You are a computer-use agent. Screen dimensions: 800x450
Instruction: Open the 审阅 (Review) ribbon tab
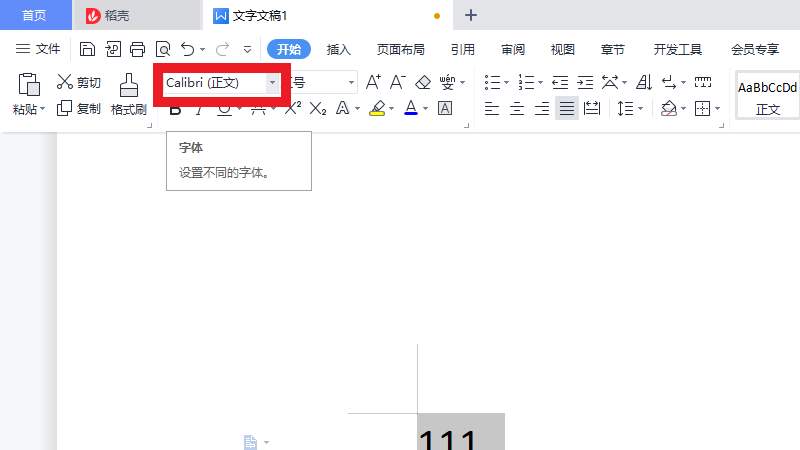[x=513, y=49]
